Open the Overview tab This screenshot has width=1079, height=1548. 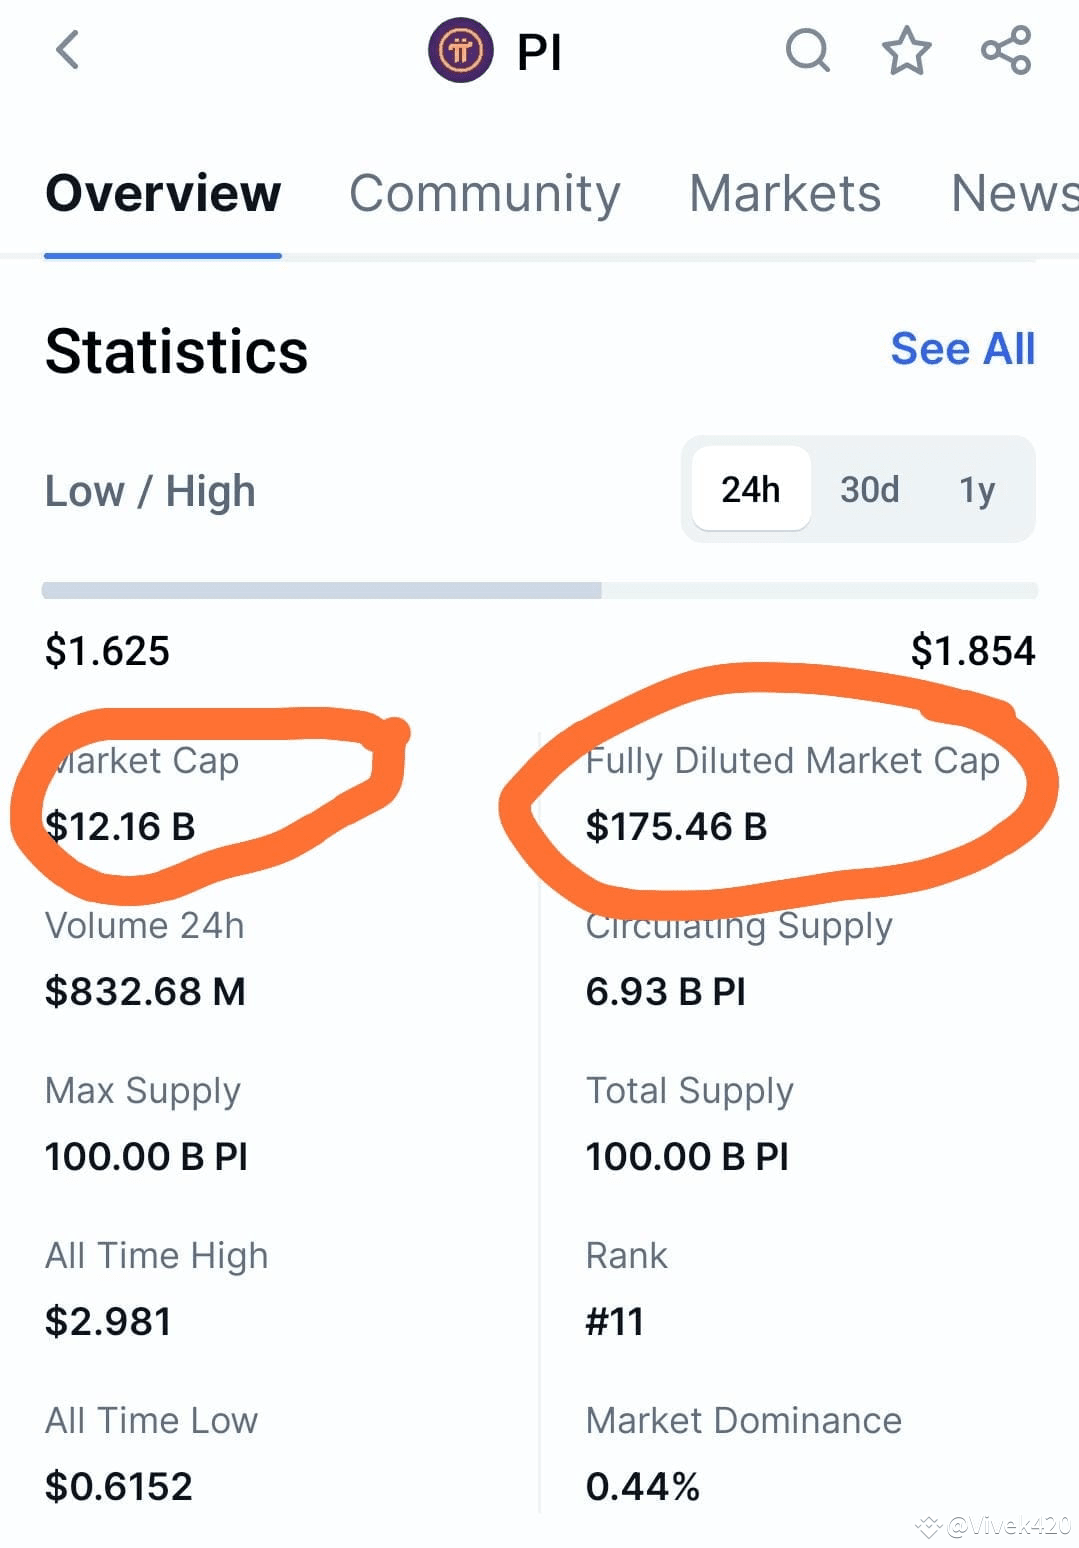[163, 193]
